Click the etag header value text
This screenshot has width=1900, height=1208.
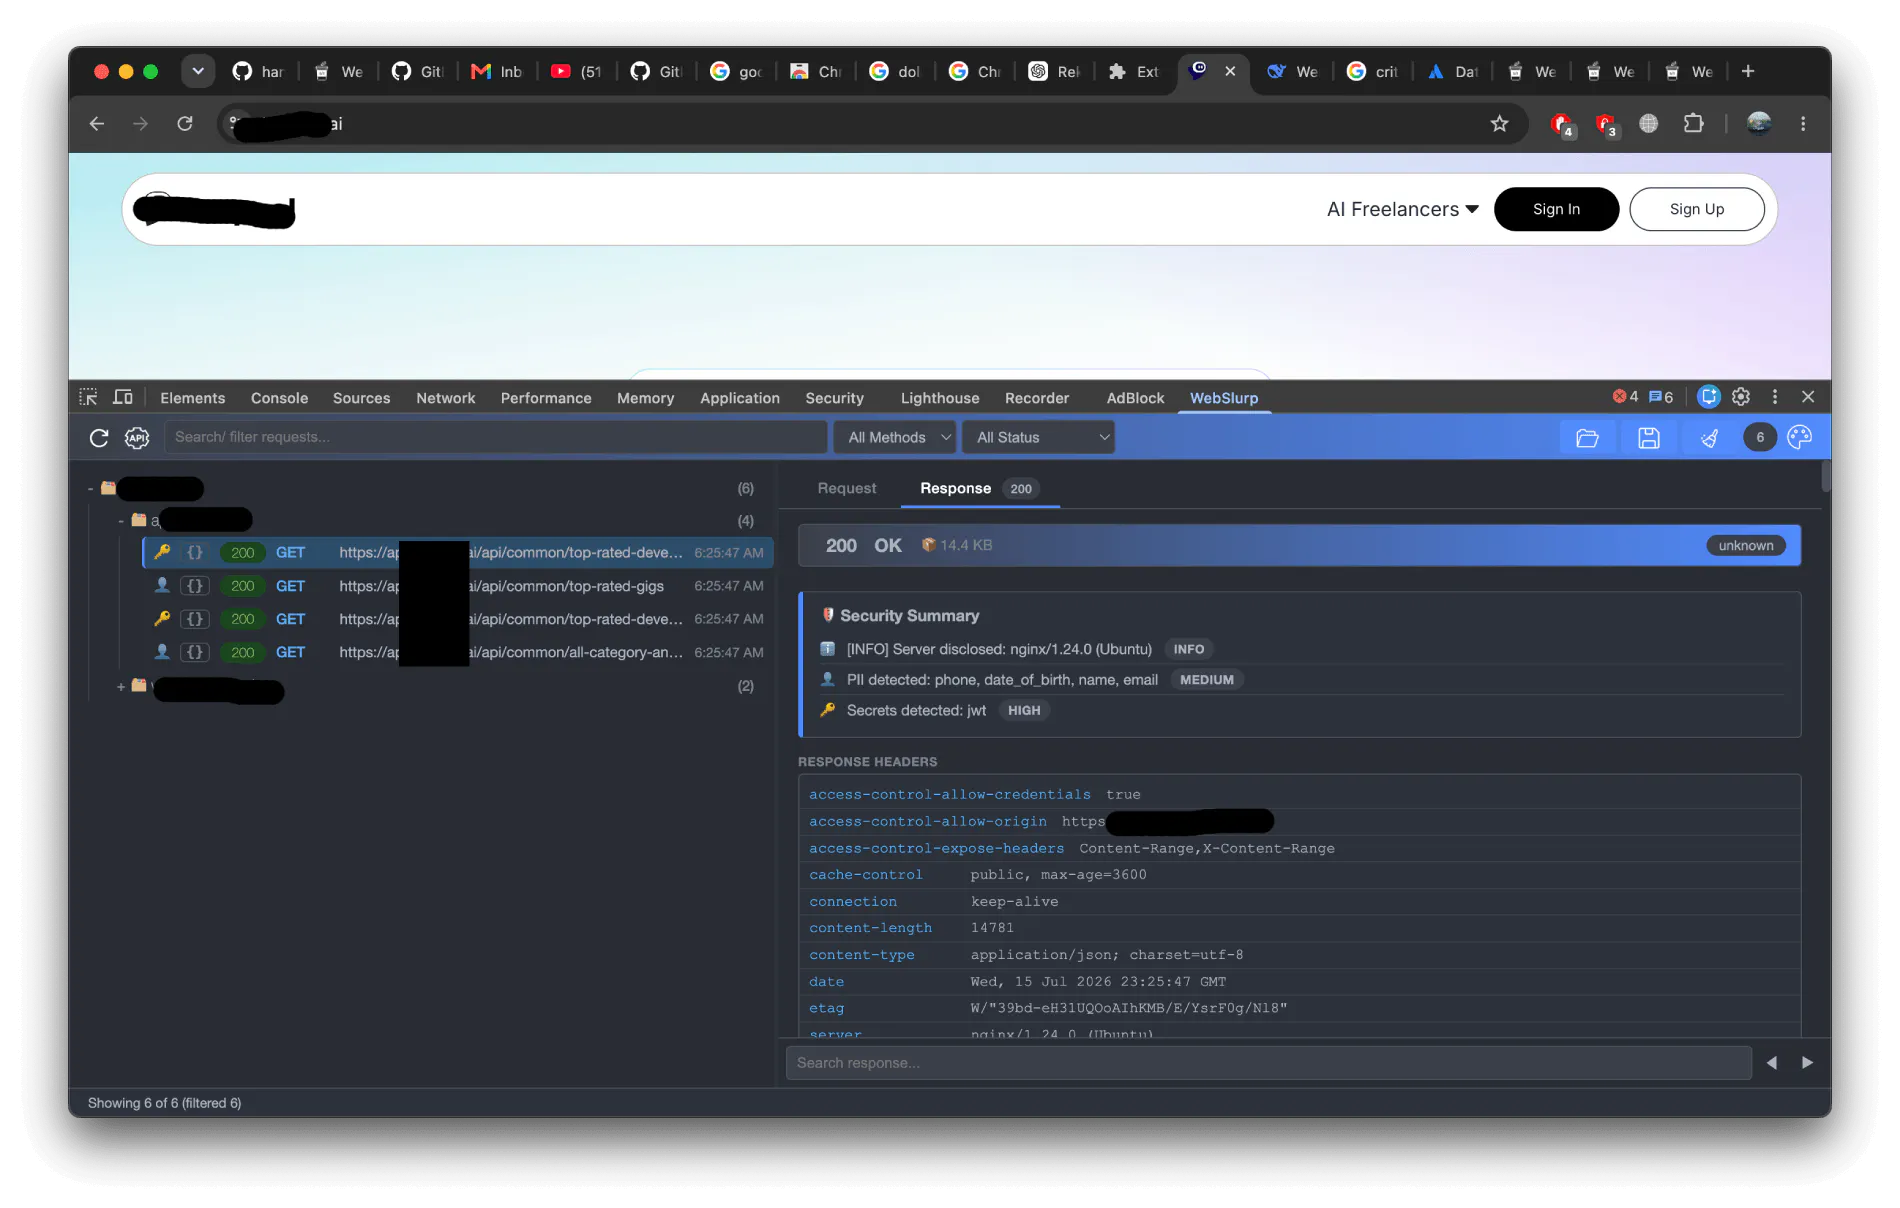pos(1129,1008)
